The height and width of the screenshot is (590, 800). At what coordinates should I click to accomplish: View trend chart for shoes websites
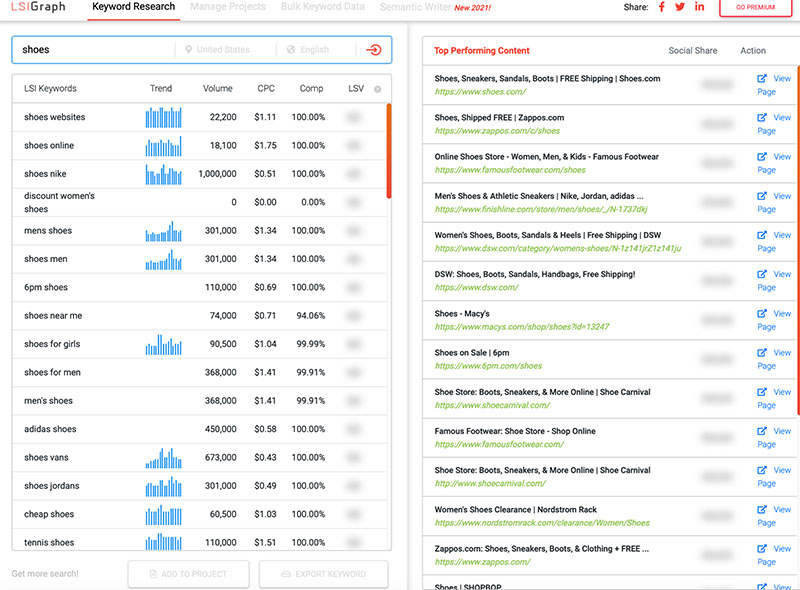click(x=163, y=117)
